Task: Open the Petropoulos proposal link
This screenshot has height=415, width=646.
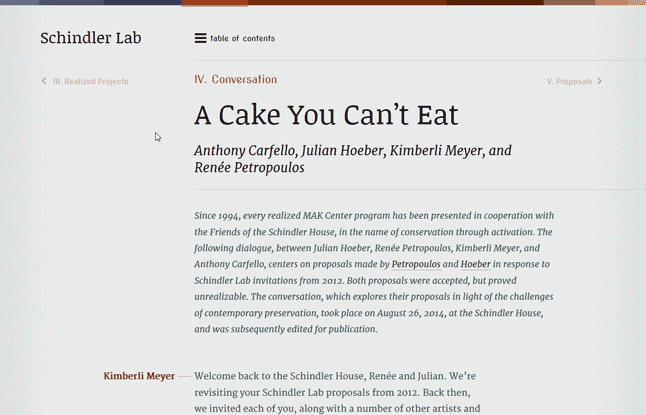Action: coord(416,264)
